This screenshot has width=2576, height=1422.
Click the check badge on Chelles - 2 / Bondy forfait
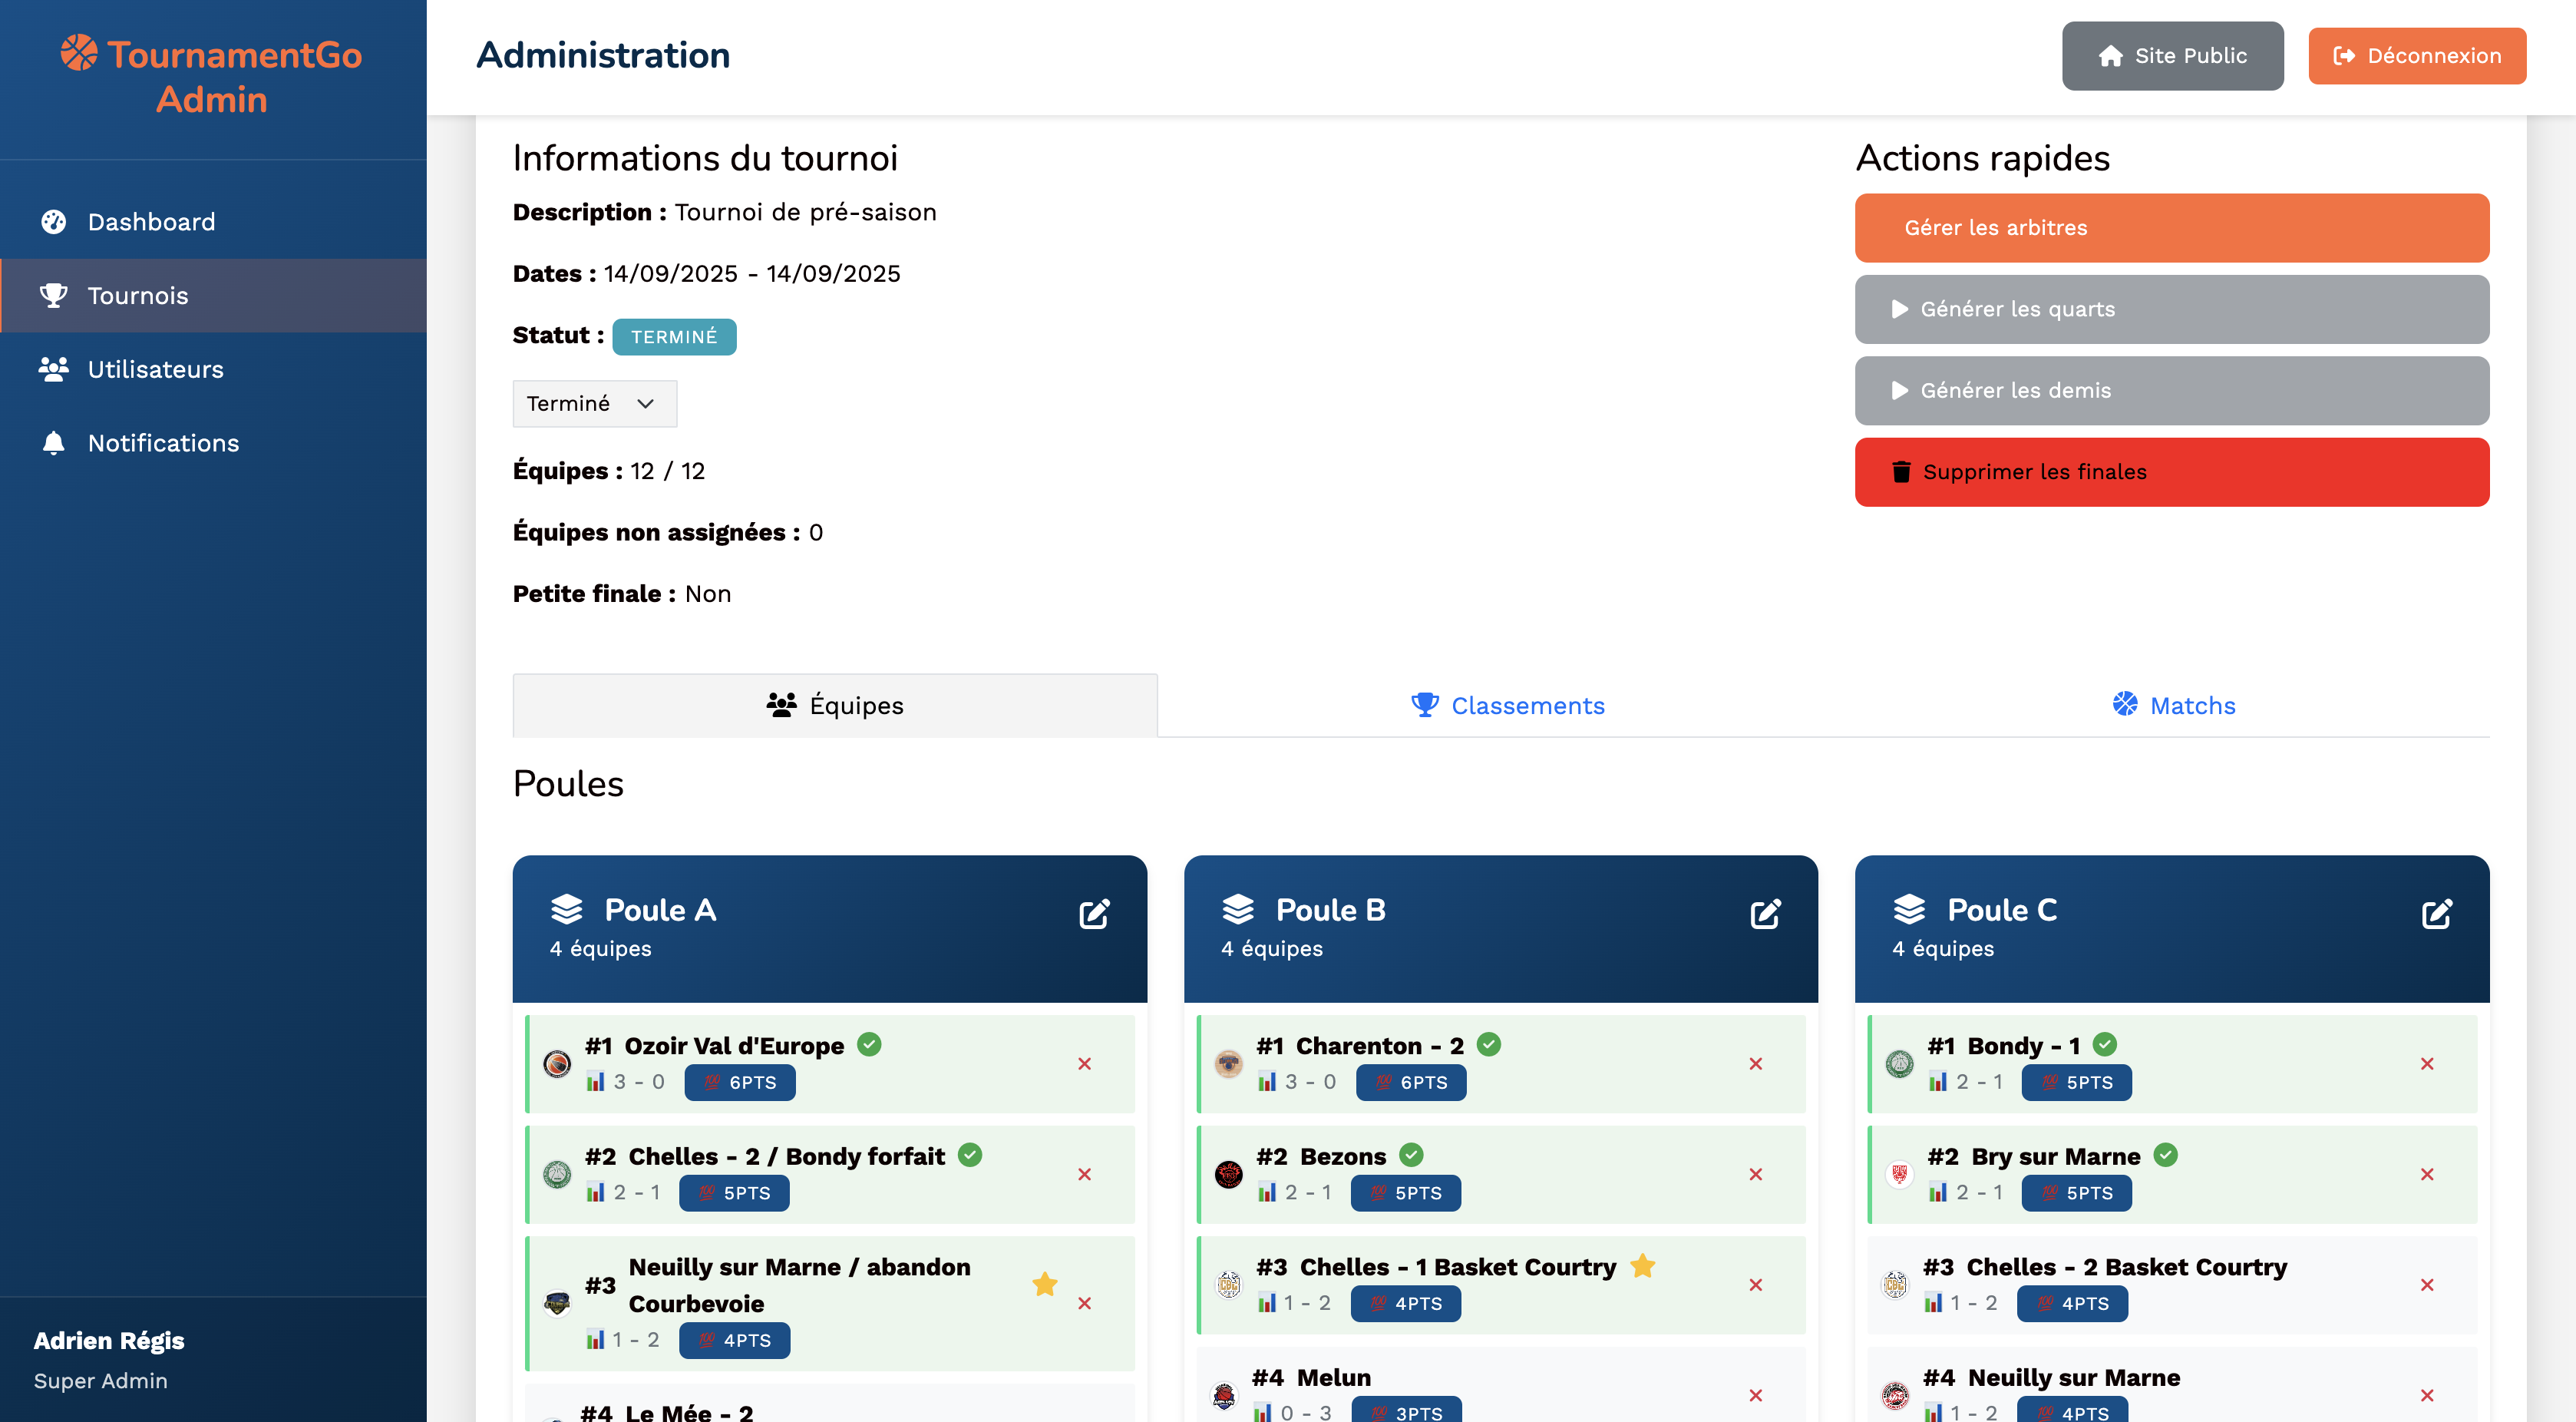pos(969,1155)
